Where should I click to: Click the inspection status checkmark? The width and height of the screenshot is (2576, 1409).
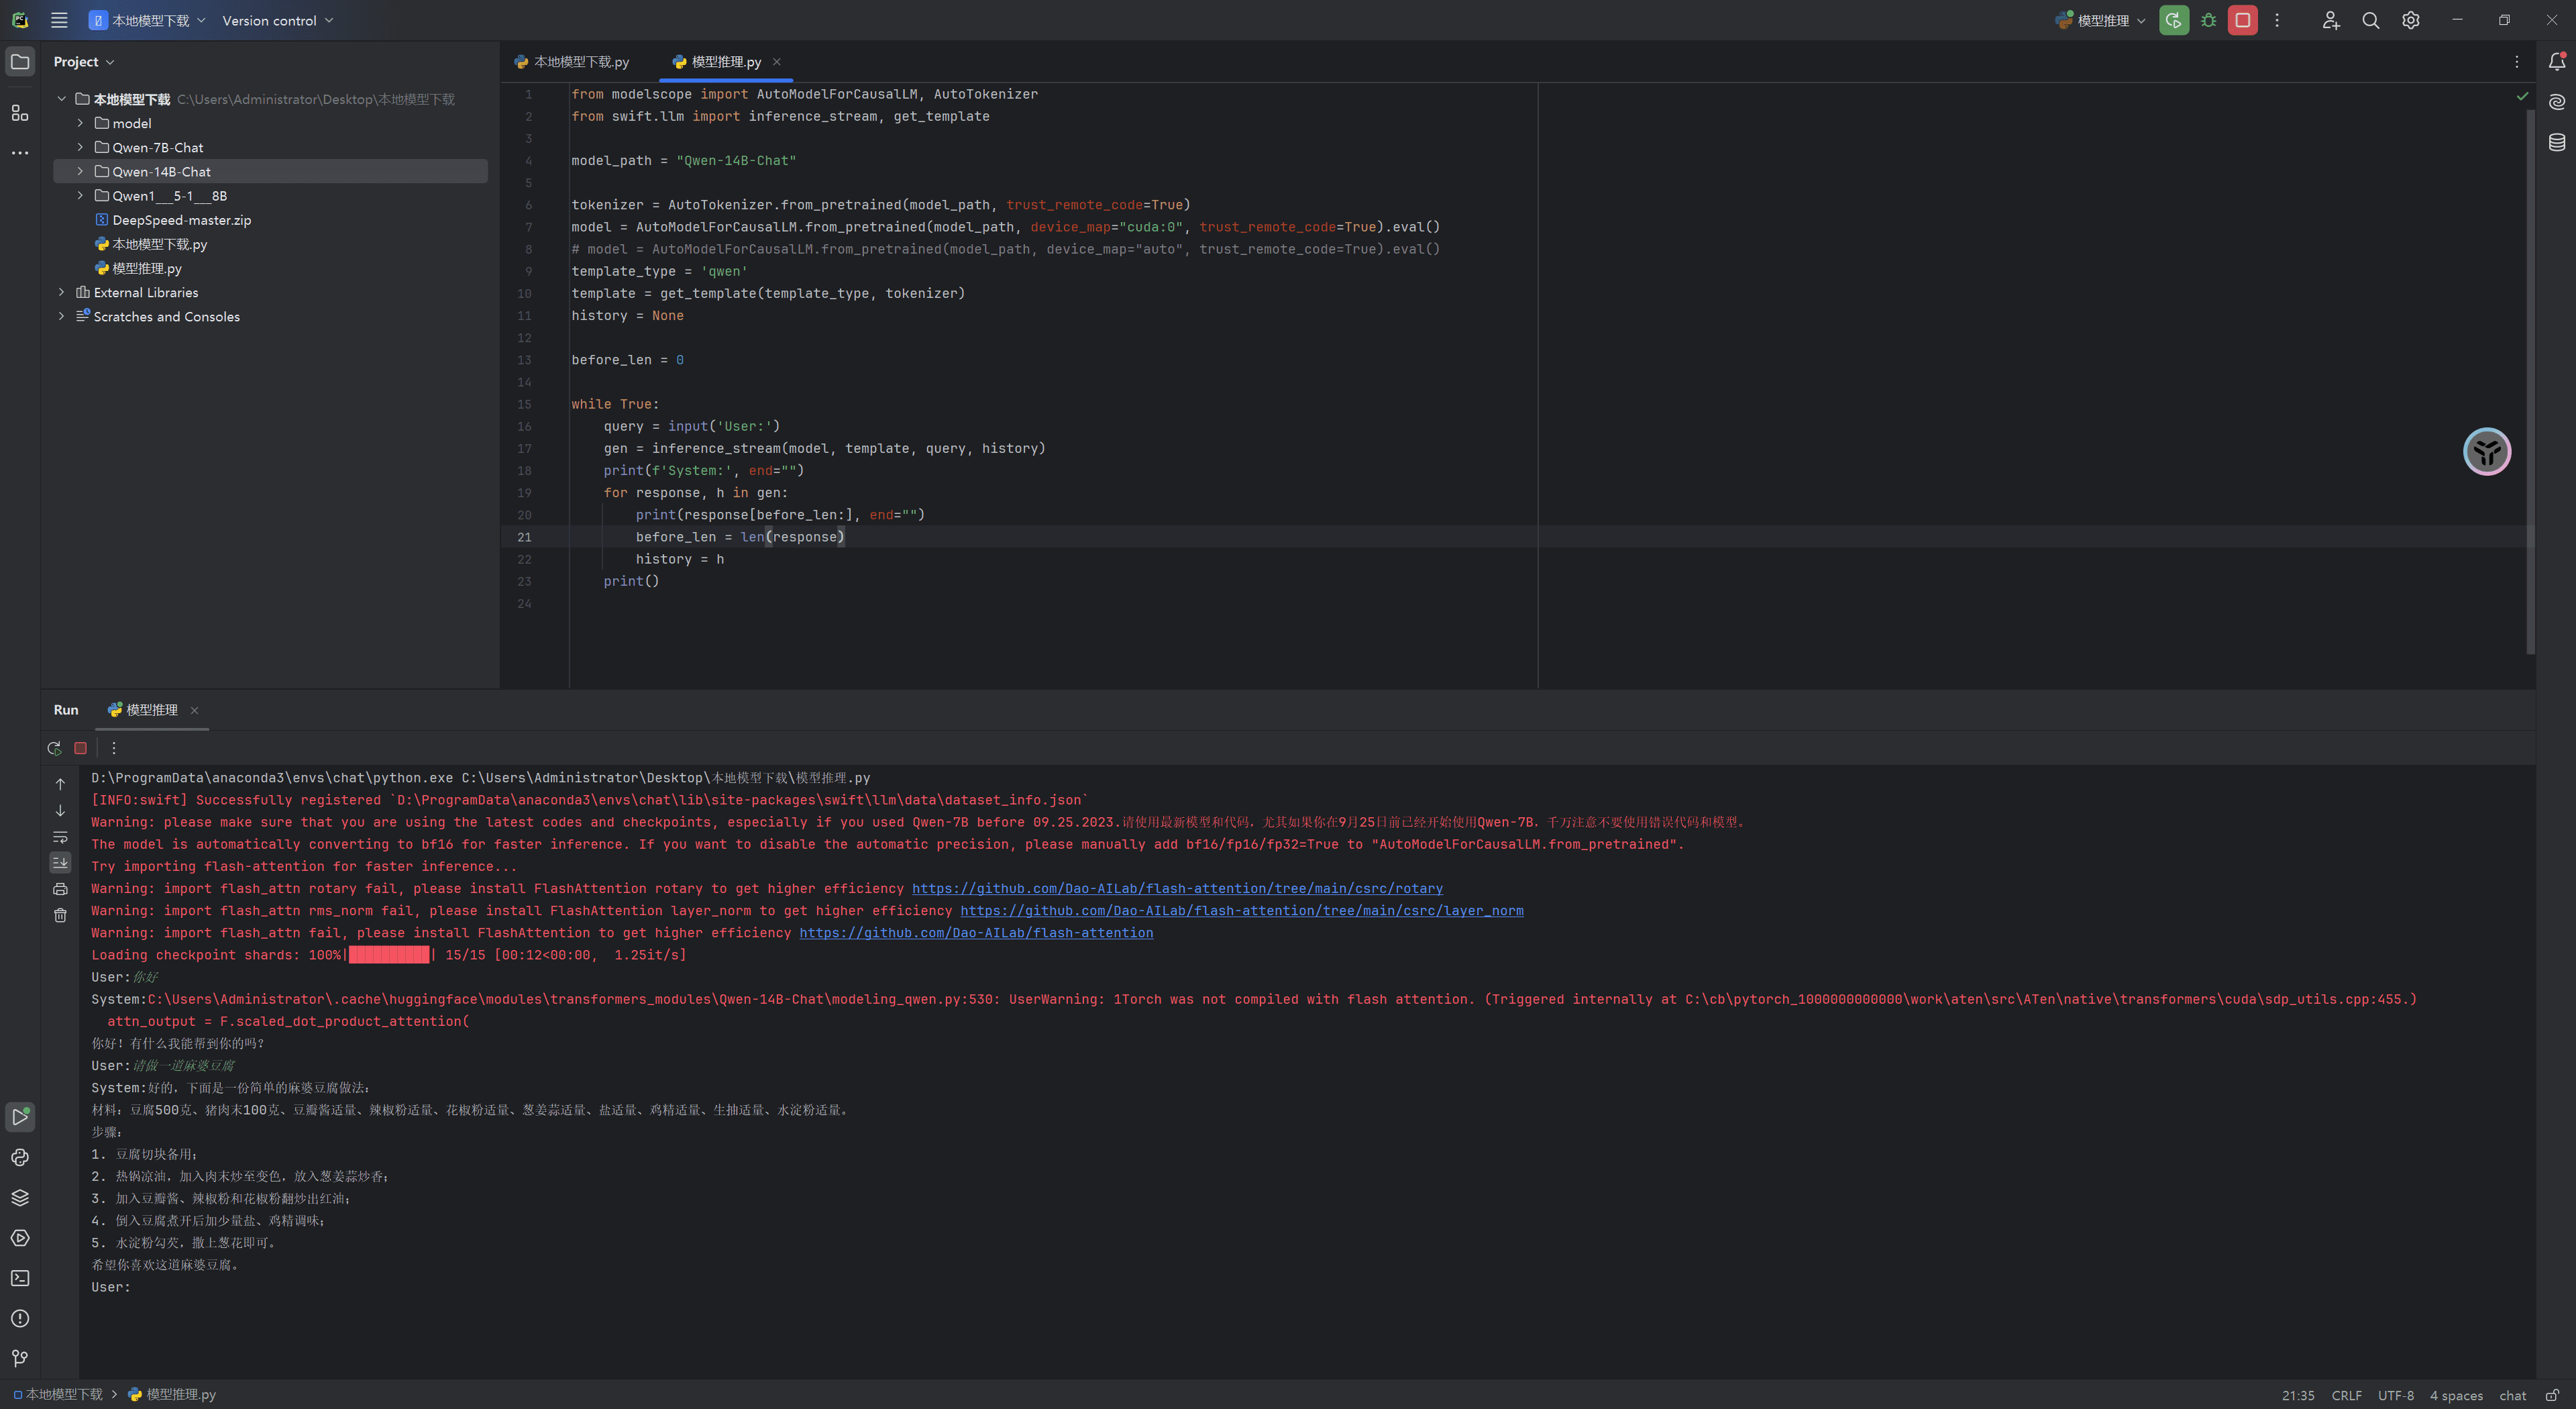click(x=2521, y=96)
